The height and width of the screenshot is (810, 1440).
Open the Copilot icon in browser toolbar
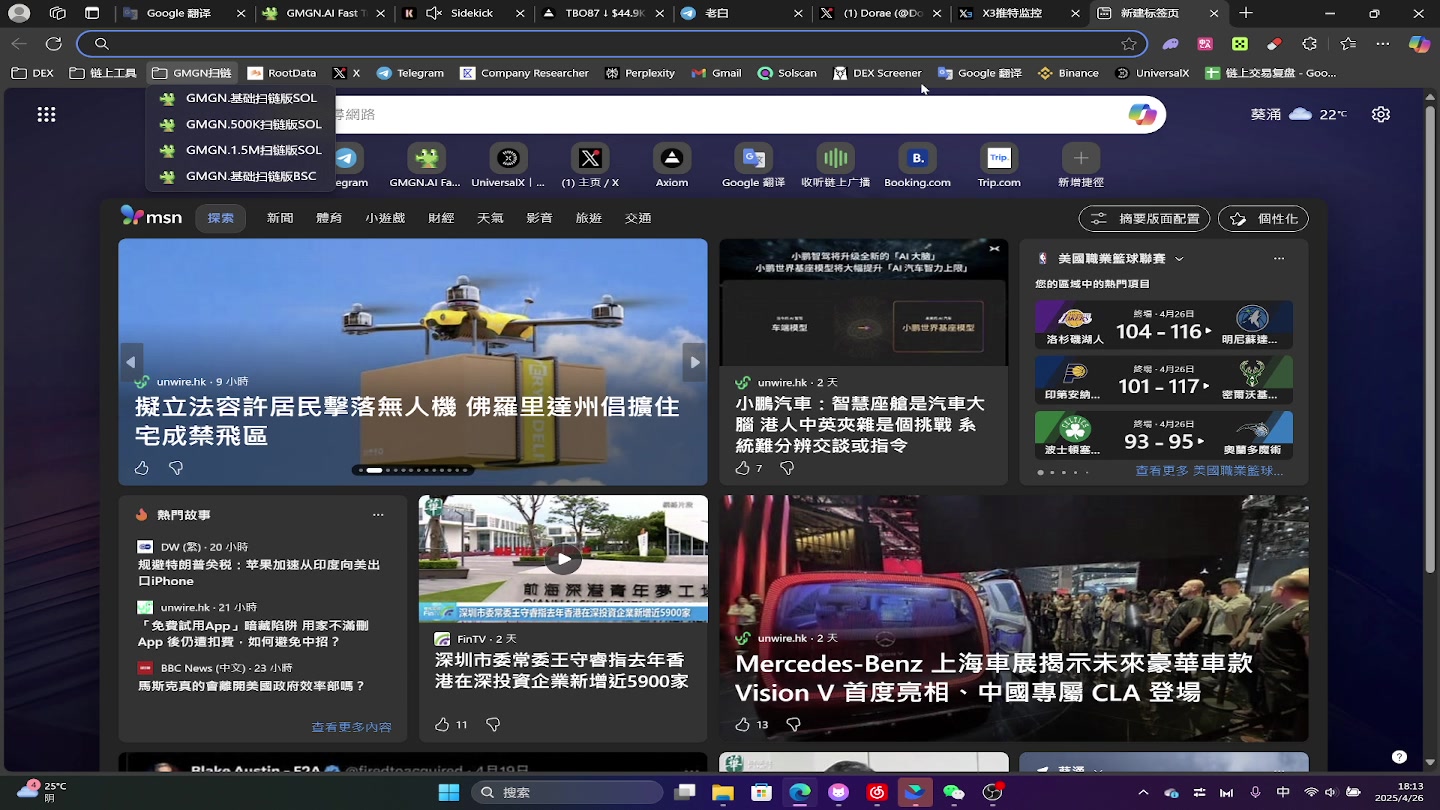pyautogui.click(x=1419, y=43)
